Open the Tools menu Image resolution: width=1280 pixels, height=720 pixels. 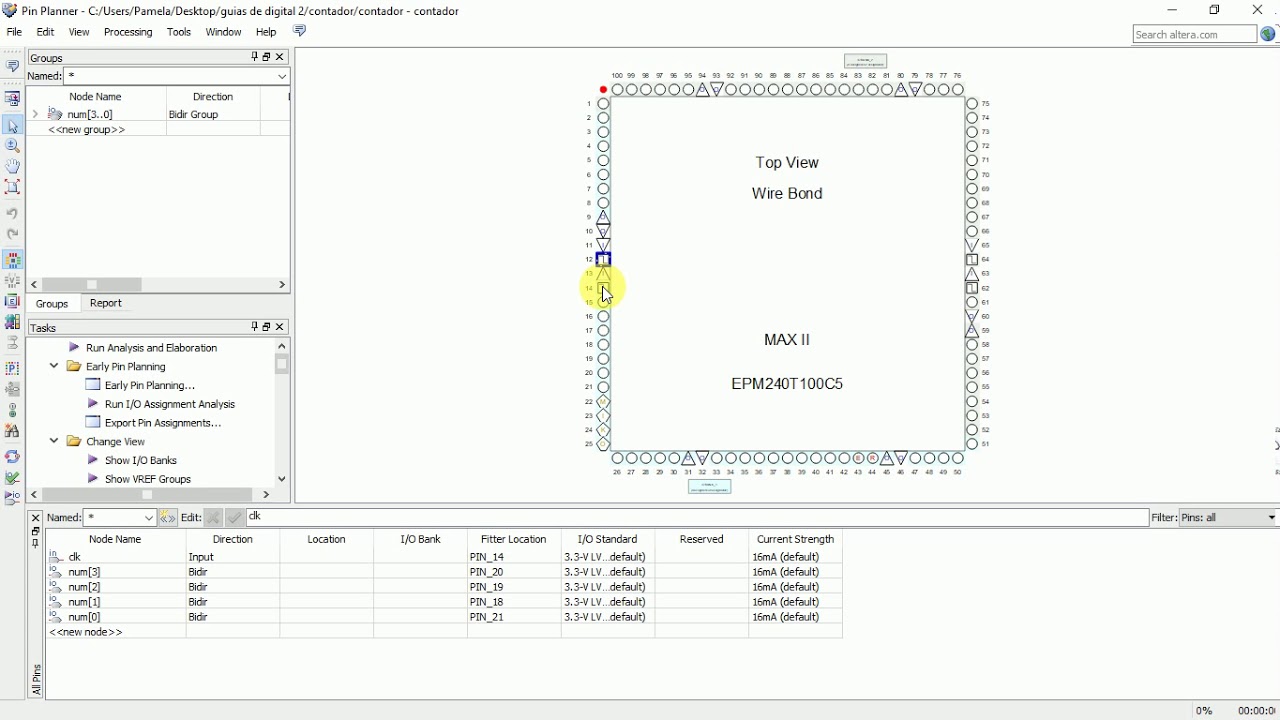[179, 32]
